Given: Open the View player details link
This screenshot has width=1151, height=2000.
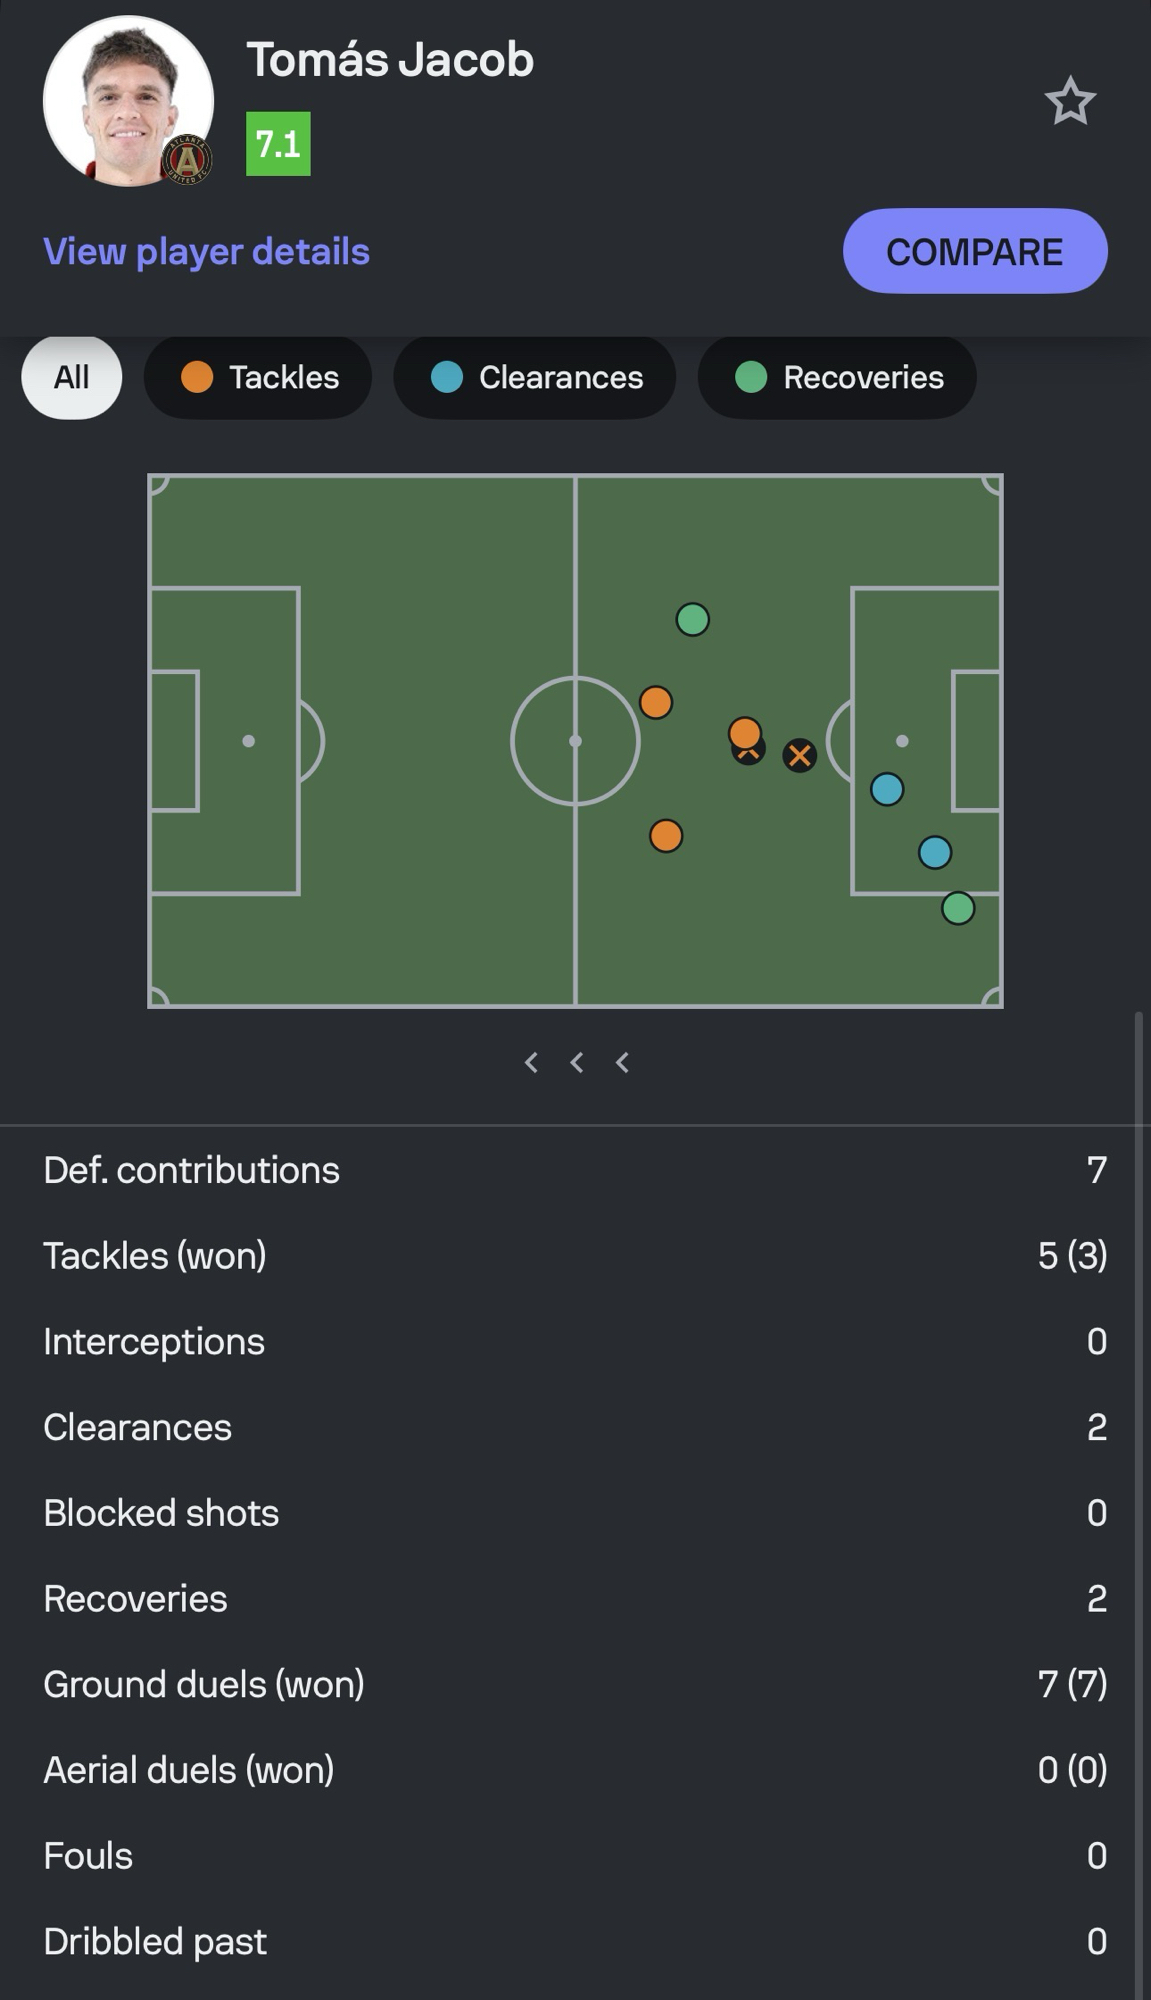Looking at the screenshot, I should 206,252.
